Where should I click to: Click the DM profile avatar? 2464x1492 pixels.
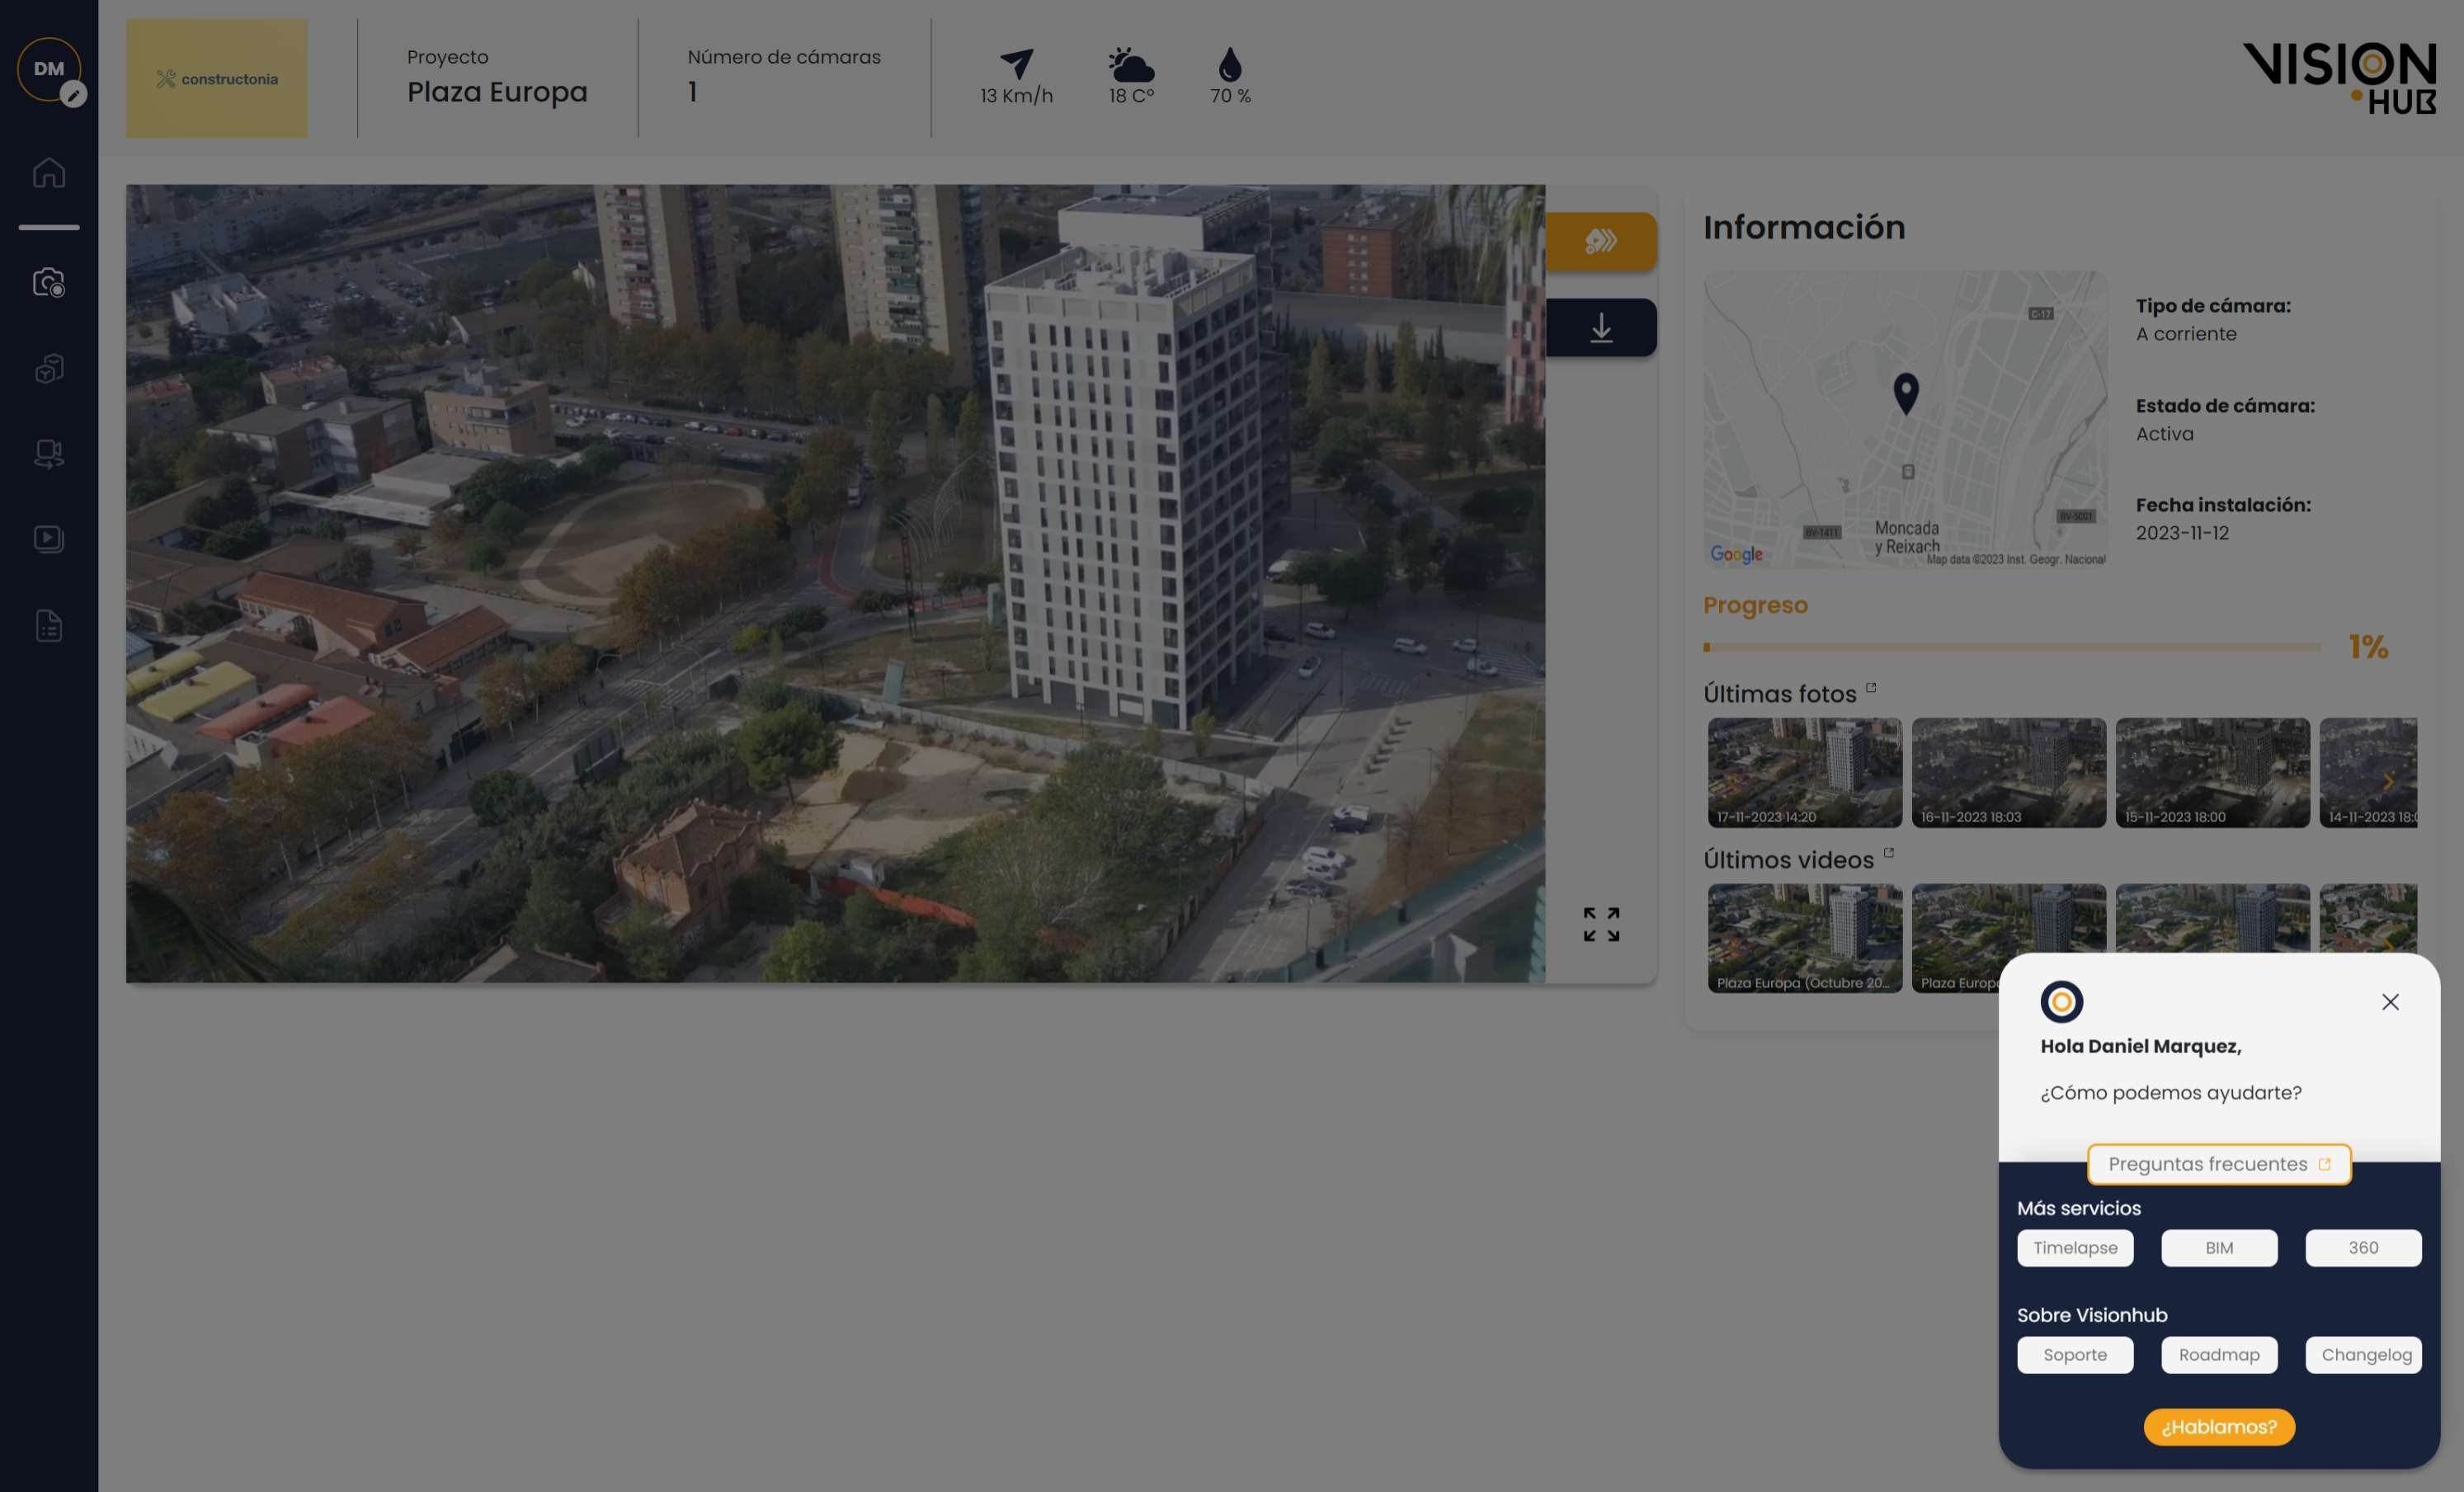(48, 69)
